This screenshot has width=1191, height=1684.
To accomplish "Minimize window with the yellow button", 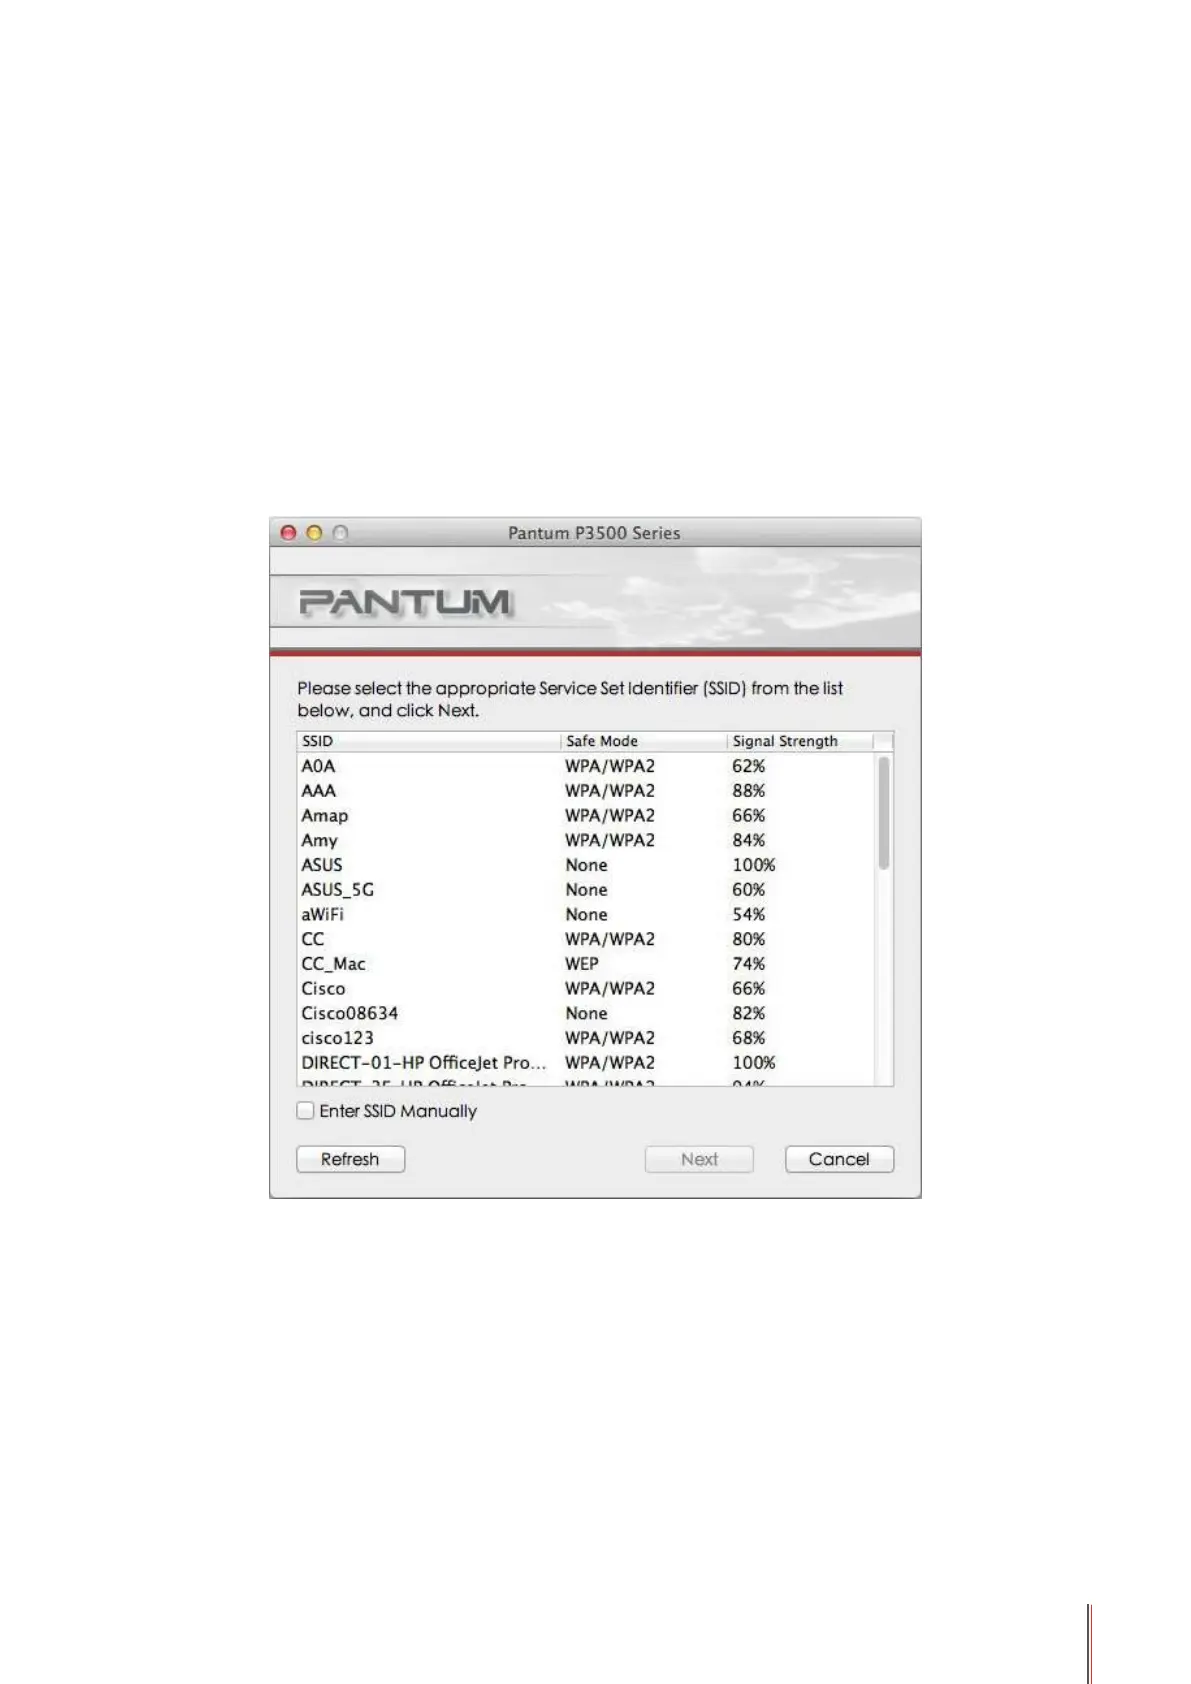I will click(314, 533).
